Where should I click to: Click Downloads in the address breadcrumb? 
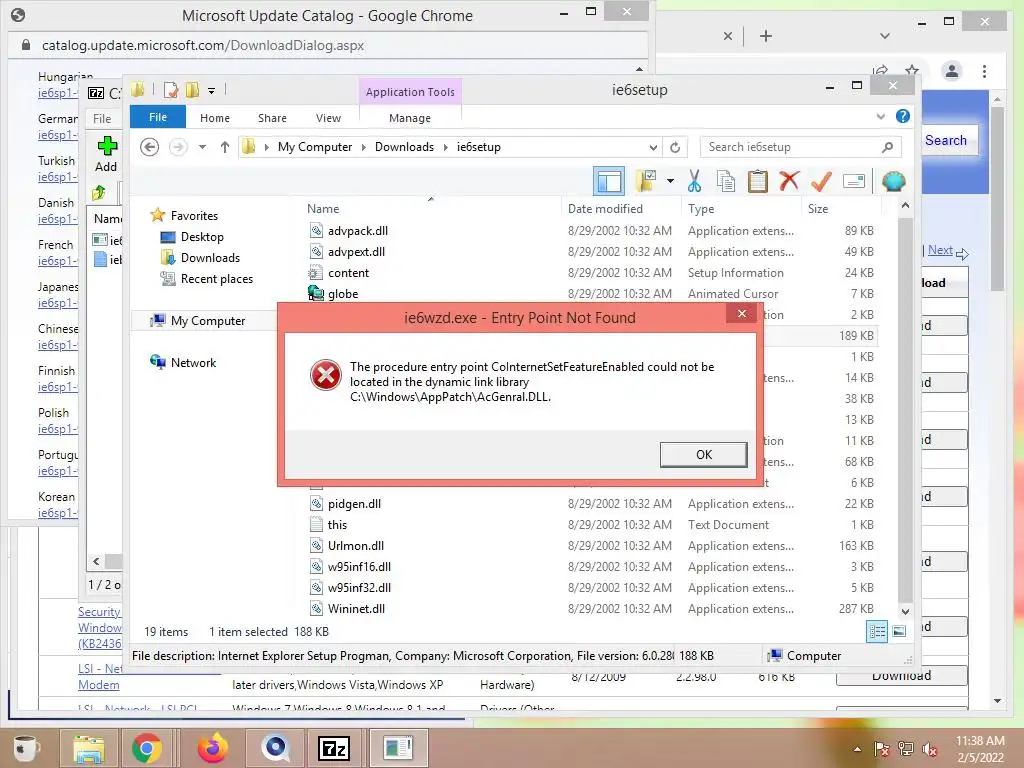404,147
